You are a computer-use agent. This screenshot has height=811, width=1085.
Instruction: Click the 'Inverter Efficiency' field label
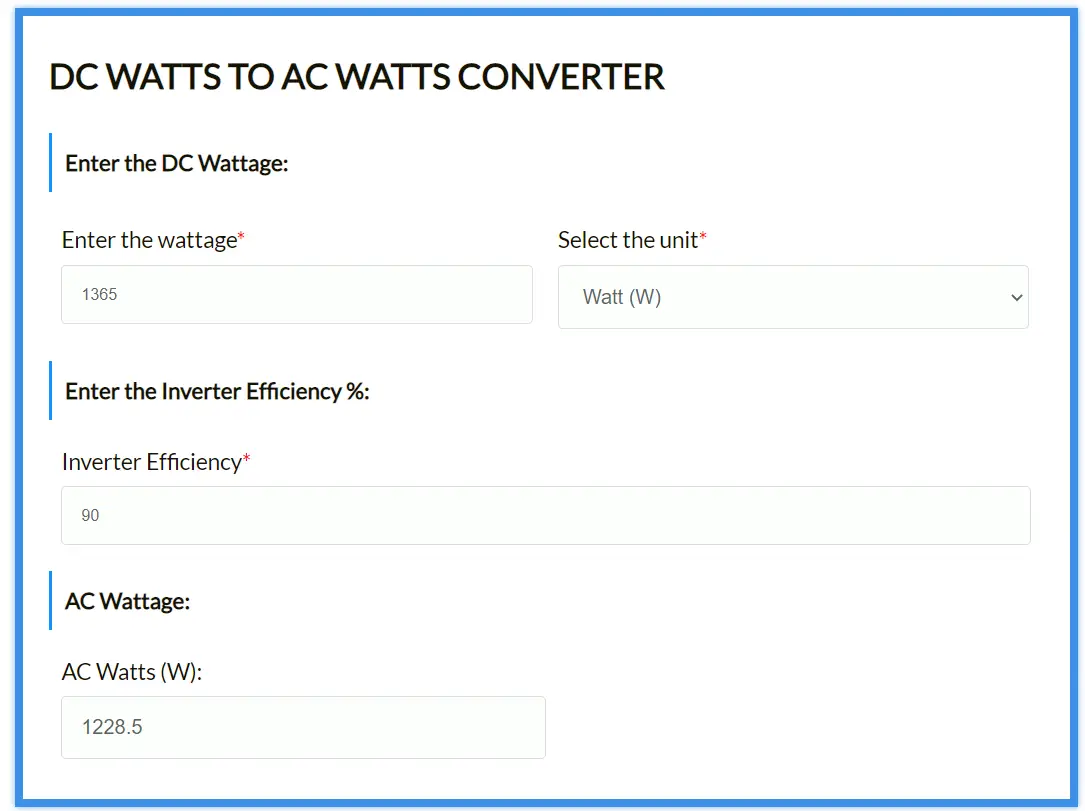coord(148,462)
